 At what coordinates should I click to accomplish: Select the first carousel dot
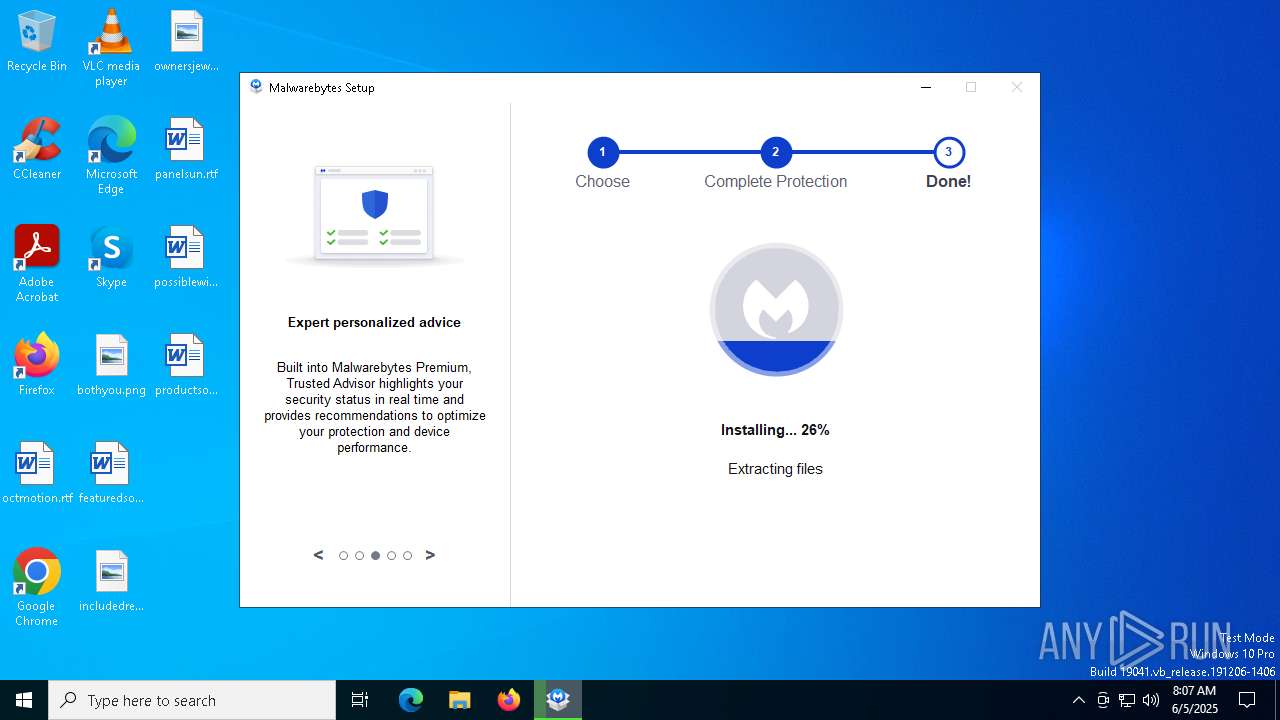pos(343,556)
